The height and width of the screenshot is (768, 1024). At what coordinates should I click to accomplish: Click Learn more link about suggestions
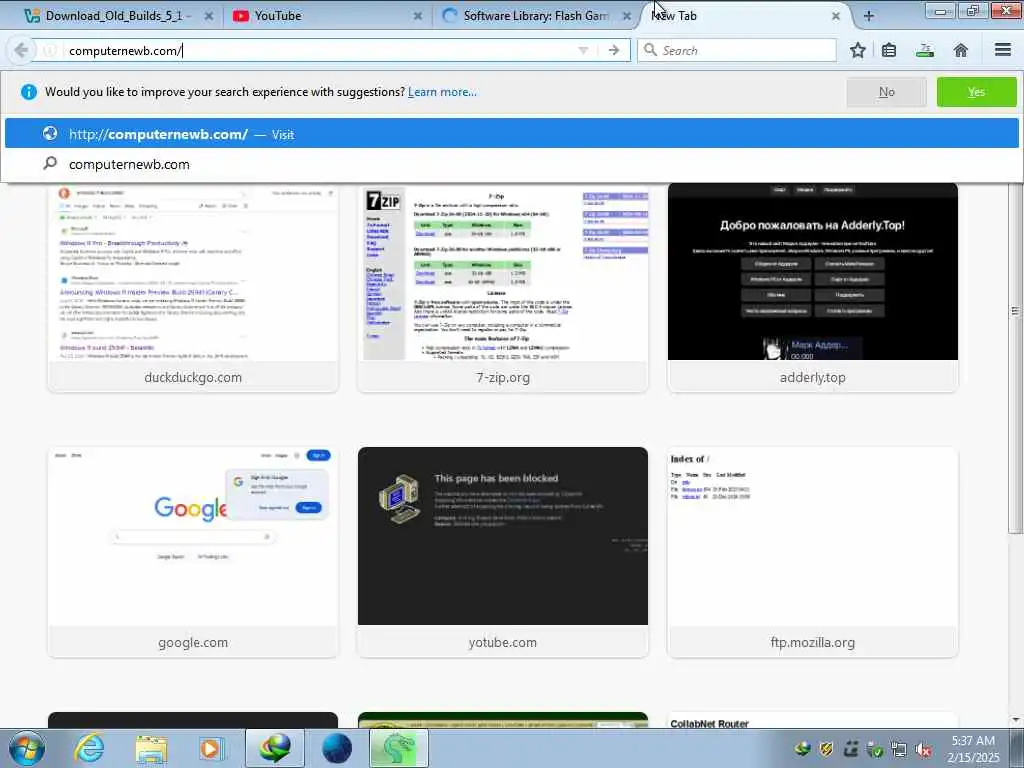tap(442, 92)
